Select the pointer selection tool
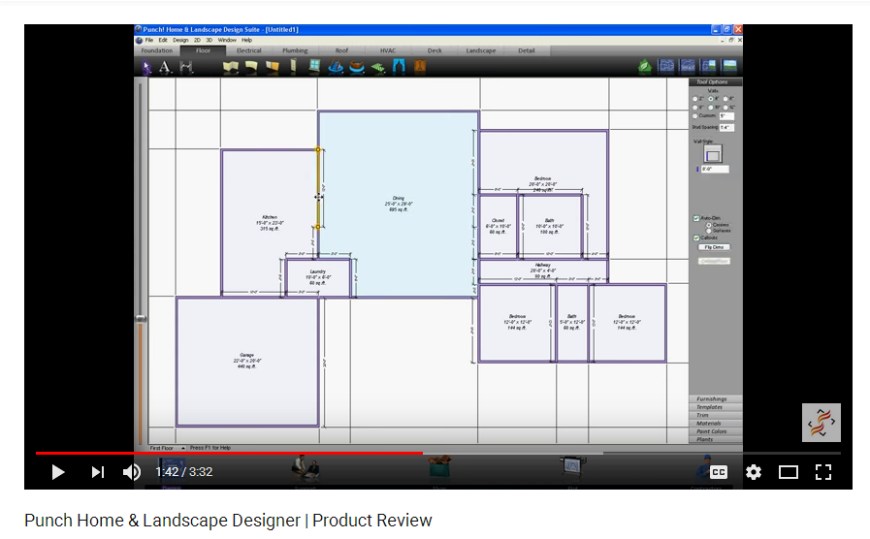870x539 pixels. click(146, 68)
